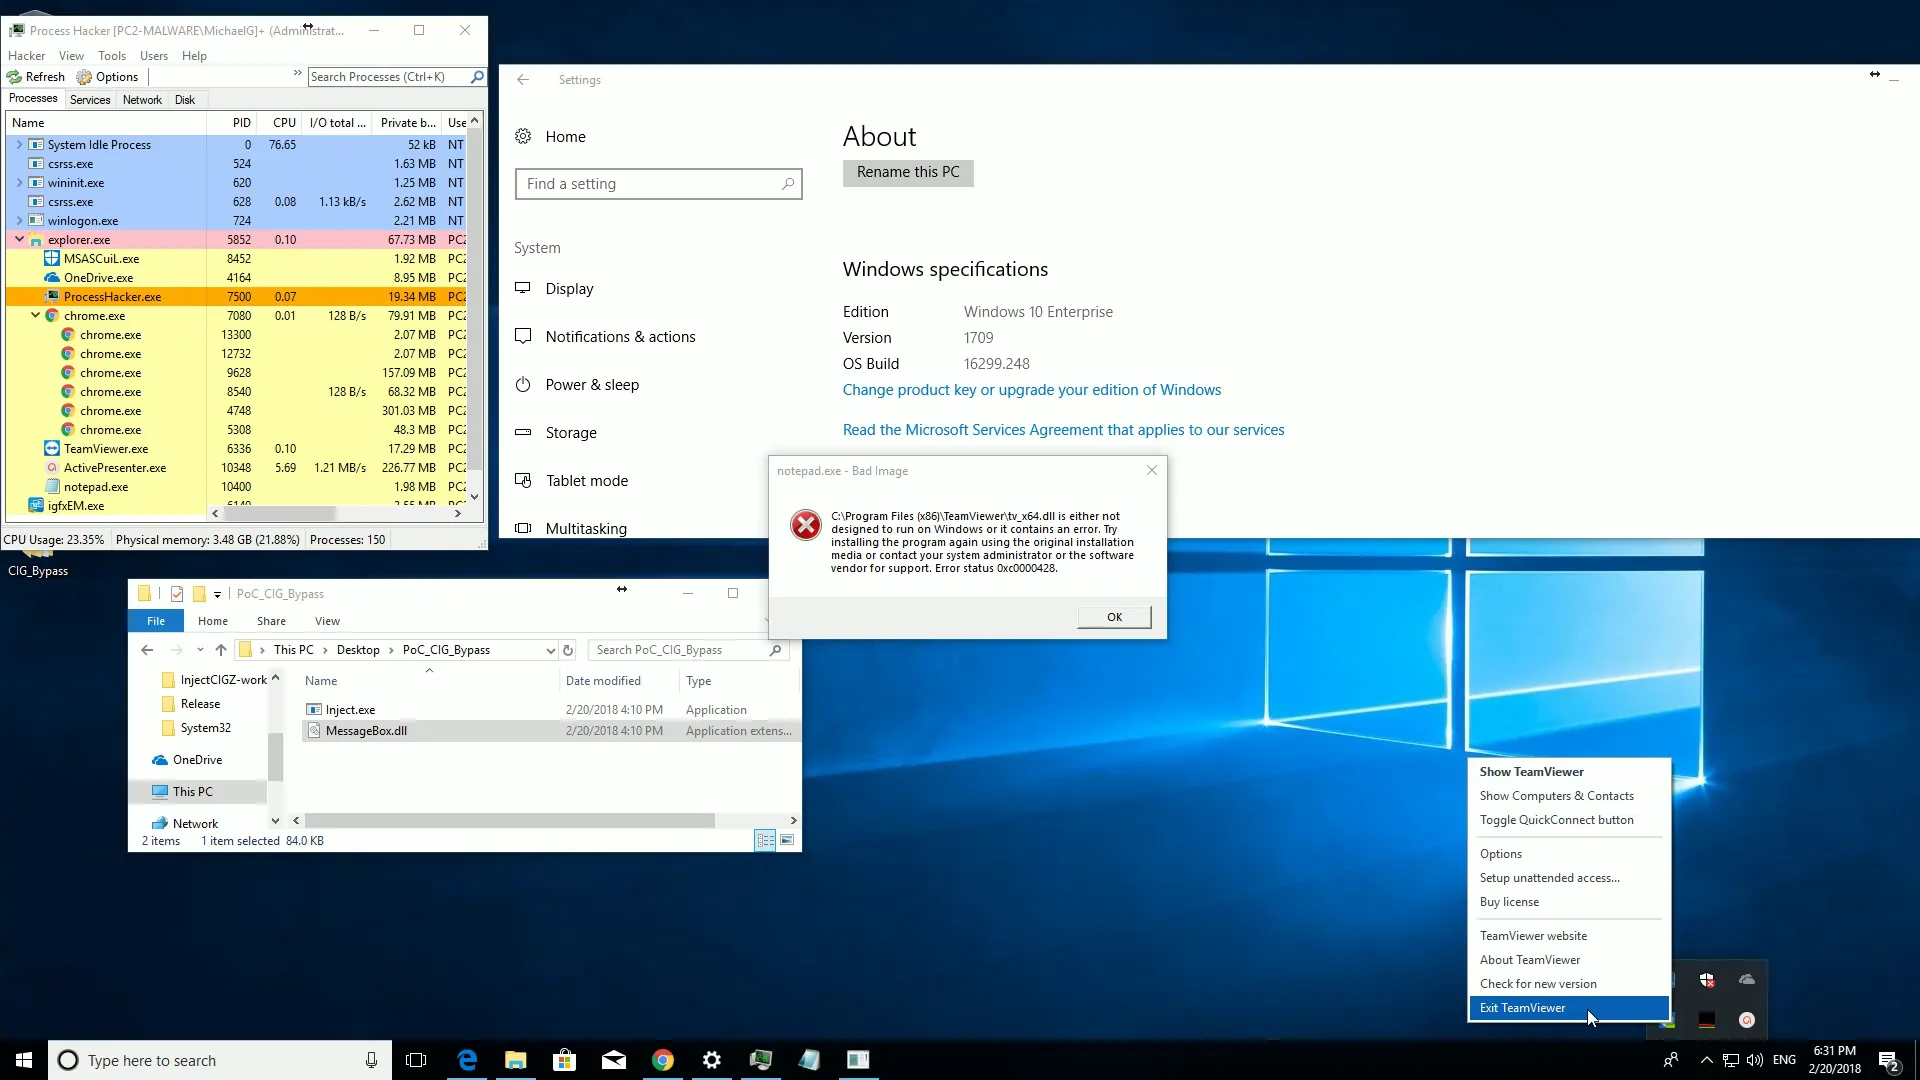Show hidden system tray icons chevron
Screen dimensions: 1920x1080
(1706, 1060)
